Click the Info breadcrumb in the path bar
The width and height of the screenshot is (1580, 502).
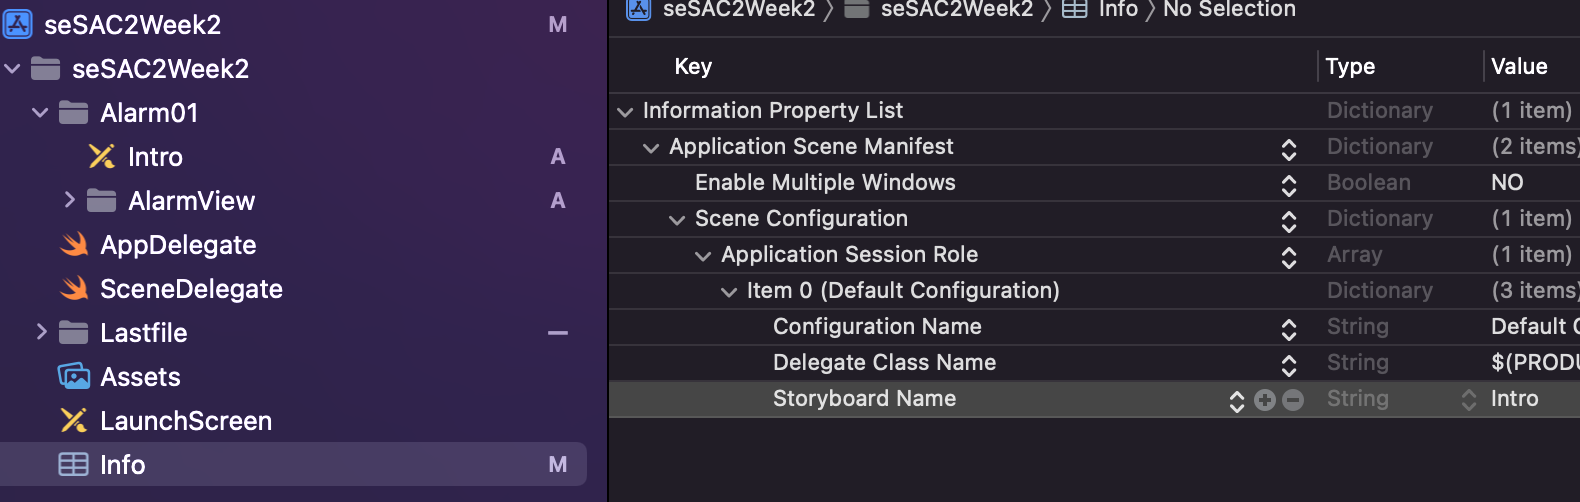click(x=1117, y=10)
